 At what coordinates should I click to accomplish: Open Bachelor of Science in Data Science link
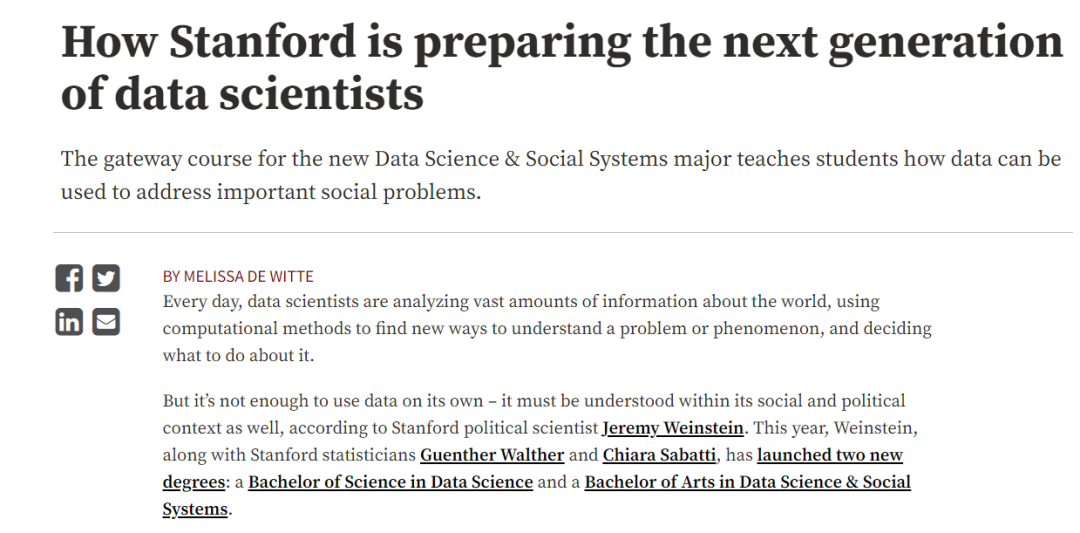pos(391,482)
